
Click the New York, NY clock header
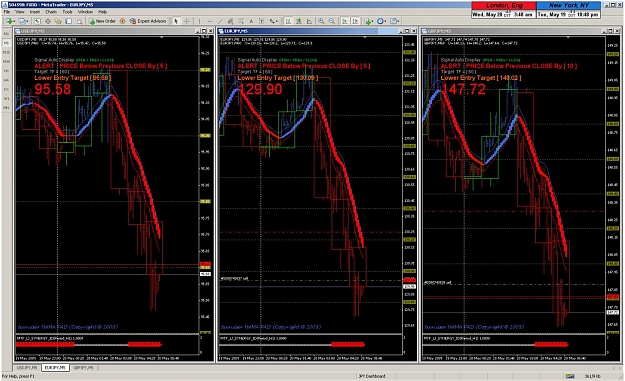point(568,6)
